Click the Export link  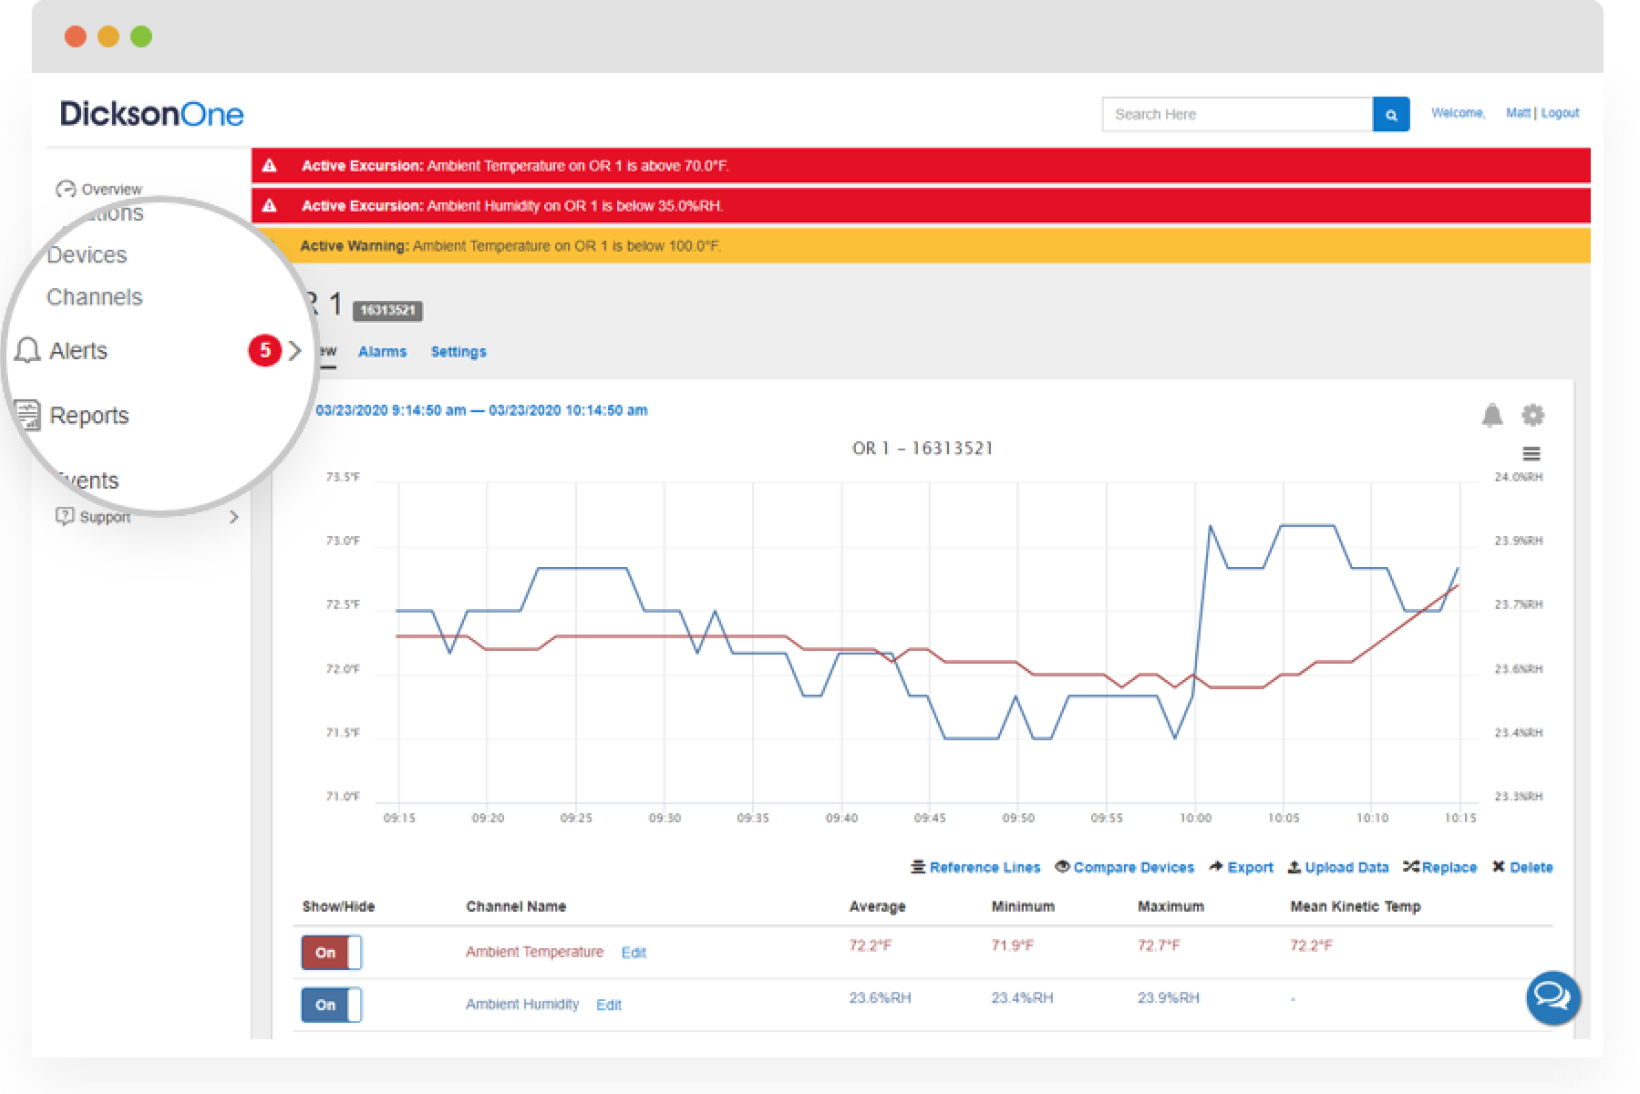click(1249, 867)
